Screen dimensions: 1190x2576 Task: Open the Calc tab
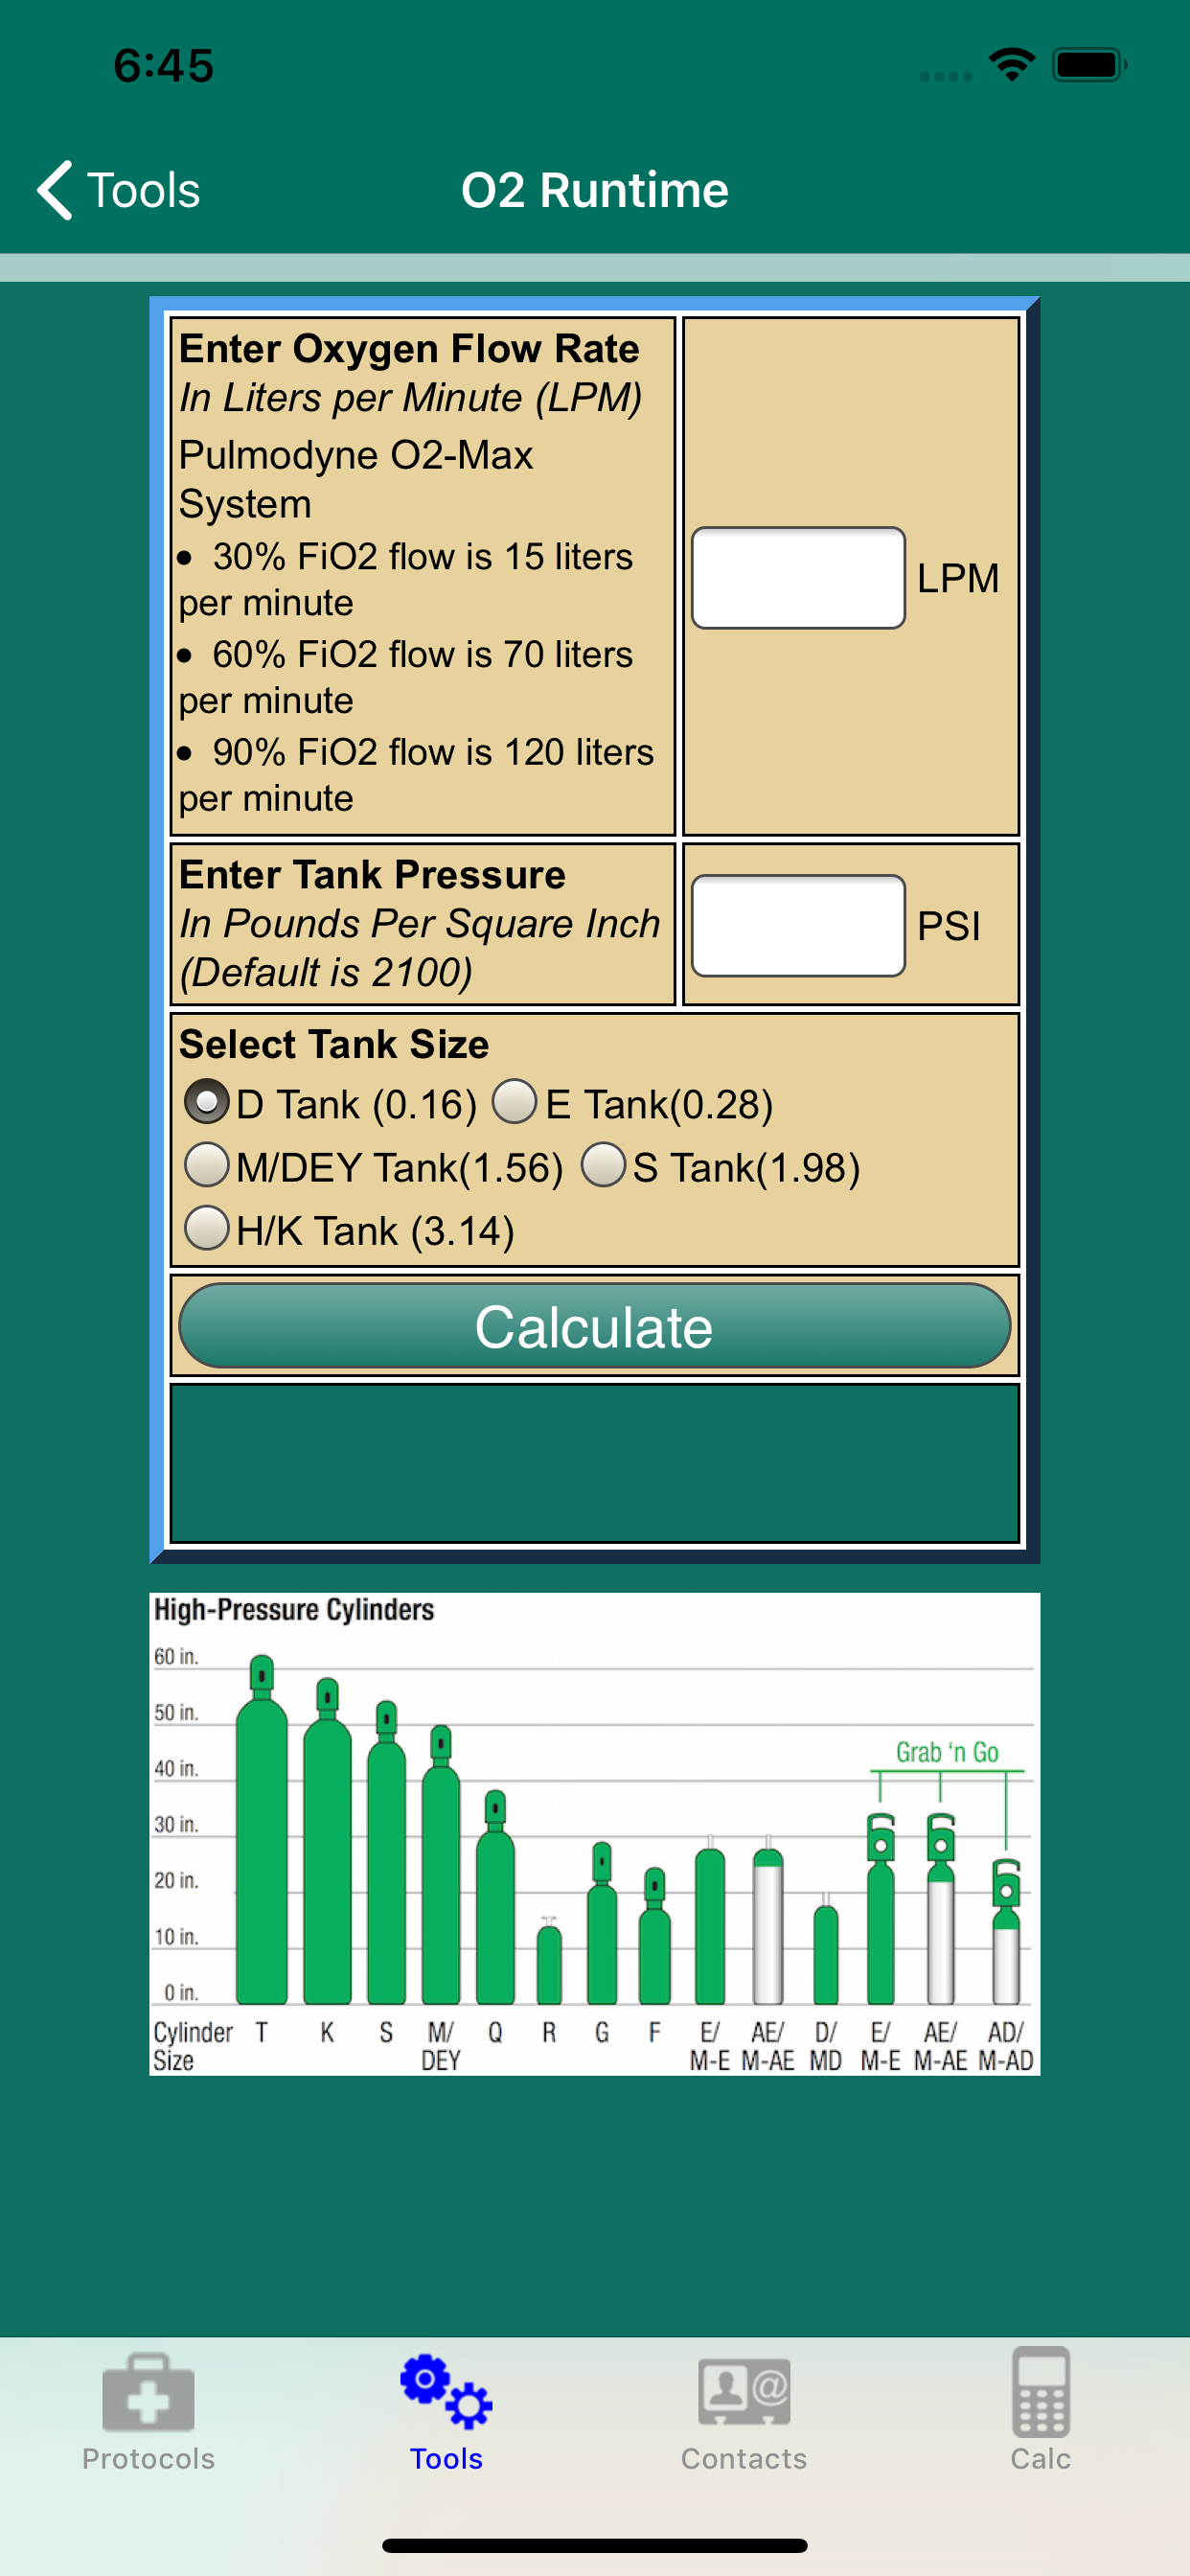pyautogui.click(x=1040, y=2411)
